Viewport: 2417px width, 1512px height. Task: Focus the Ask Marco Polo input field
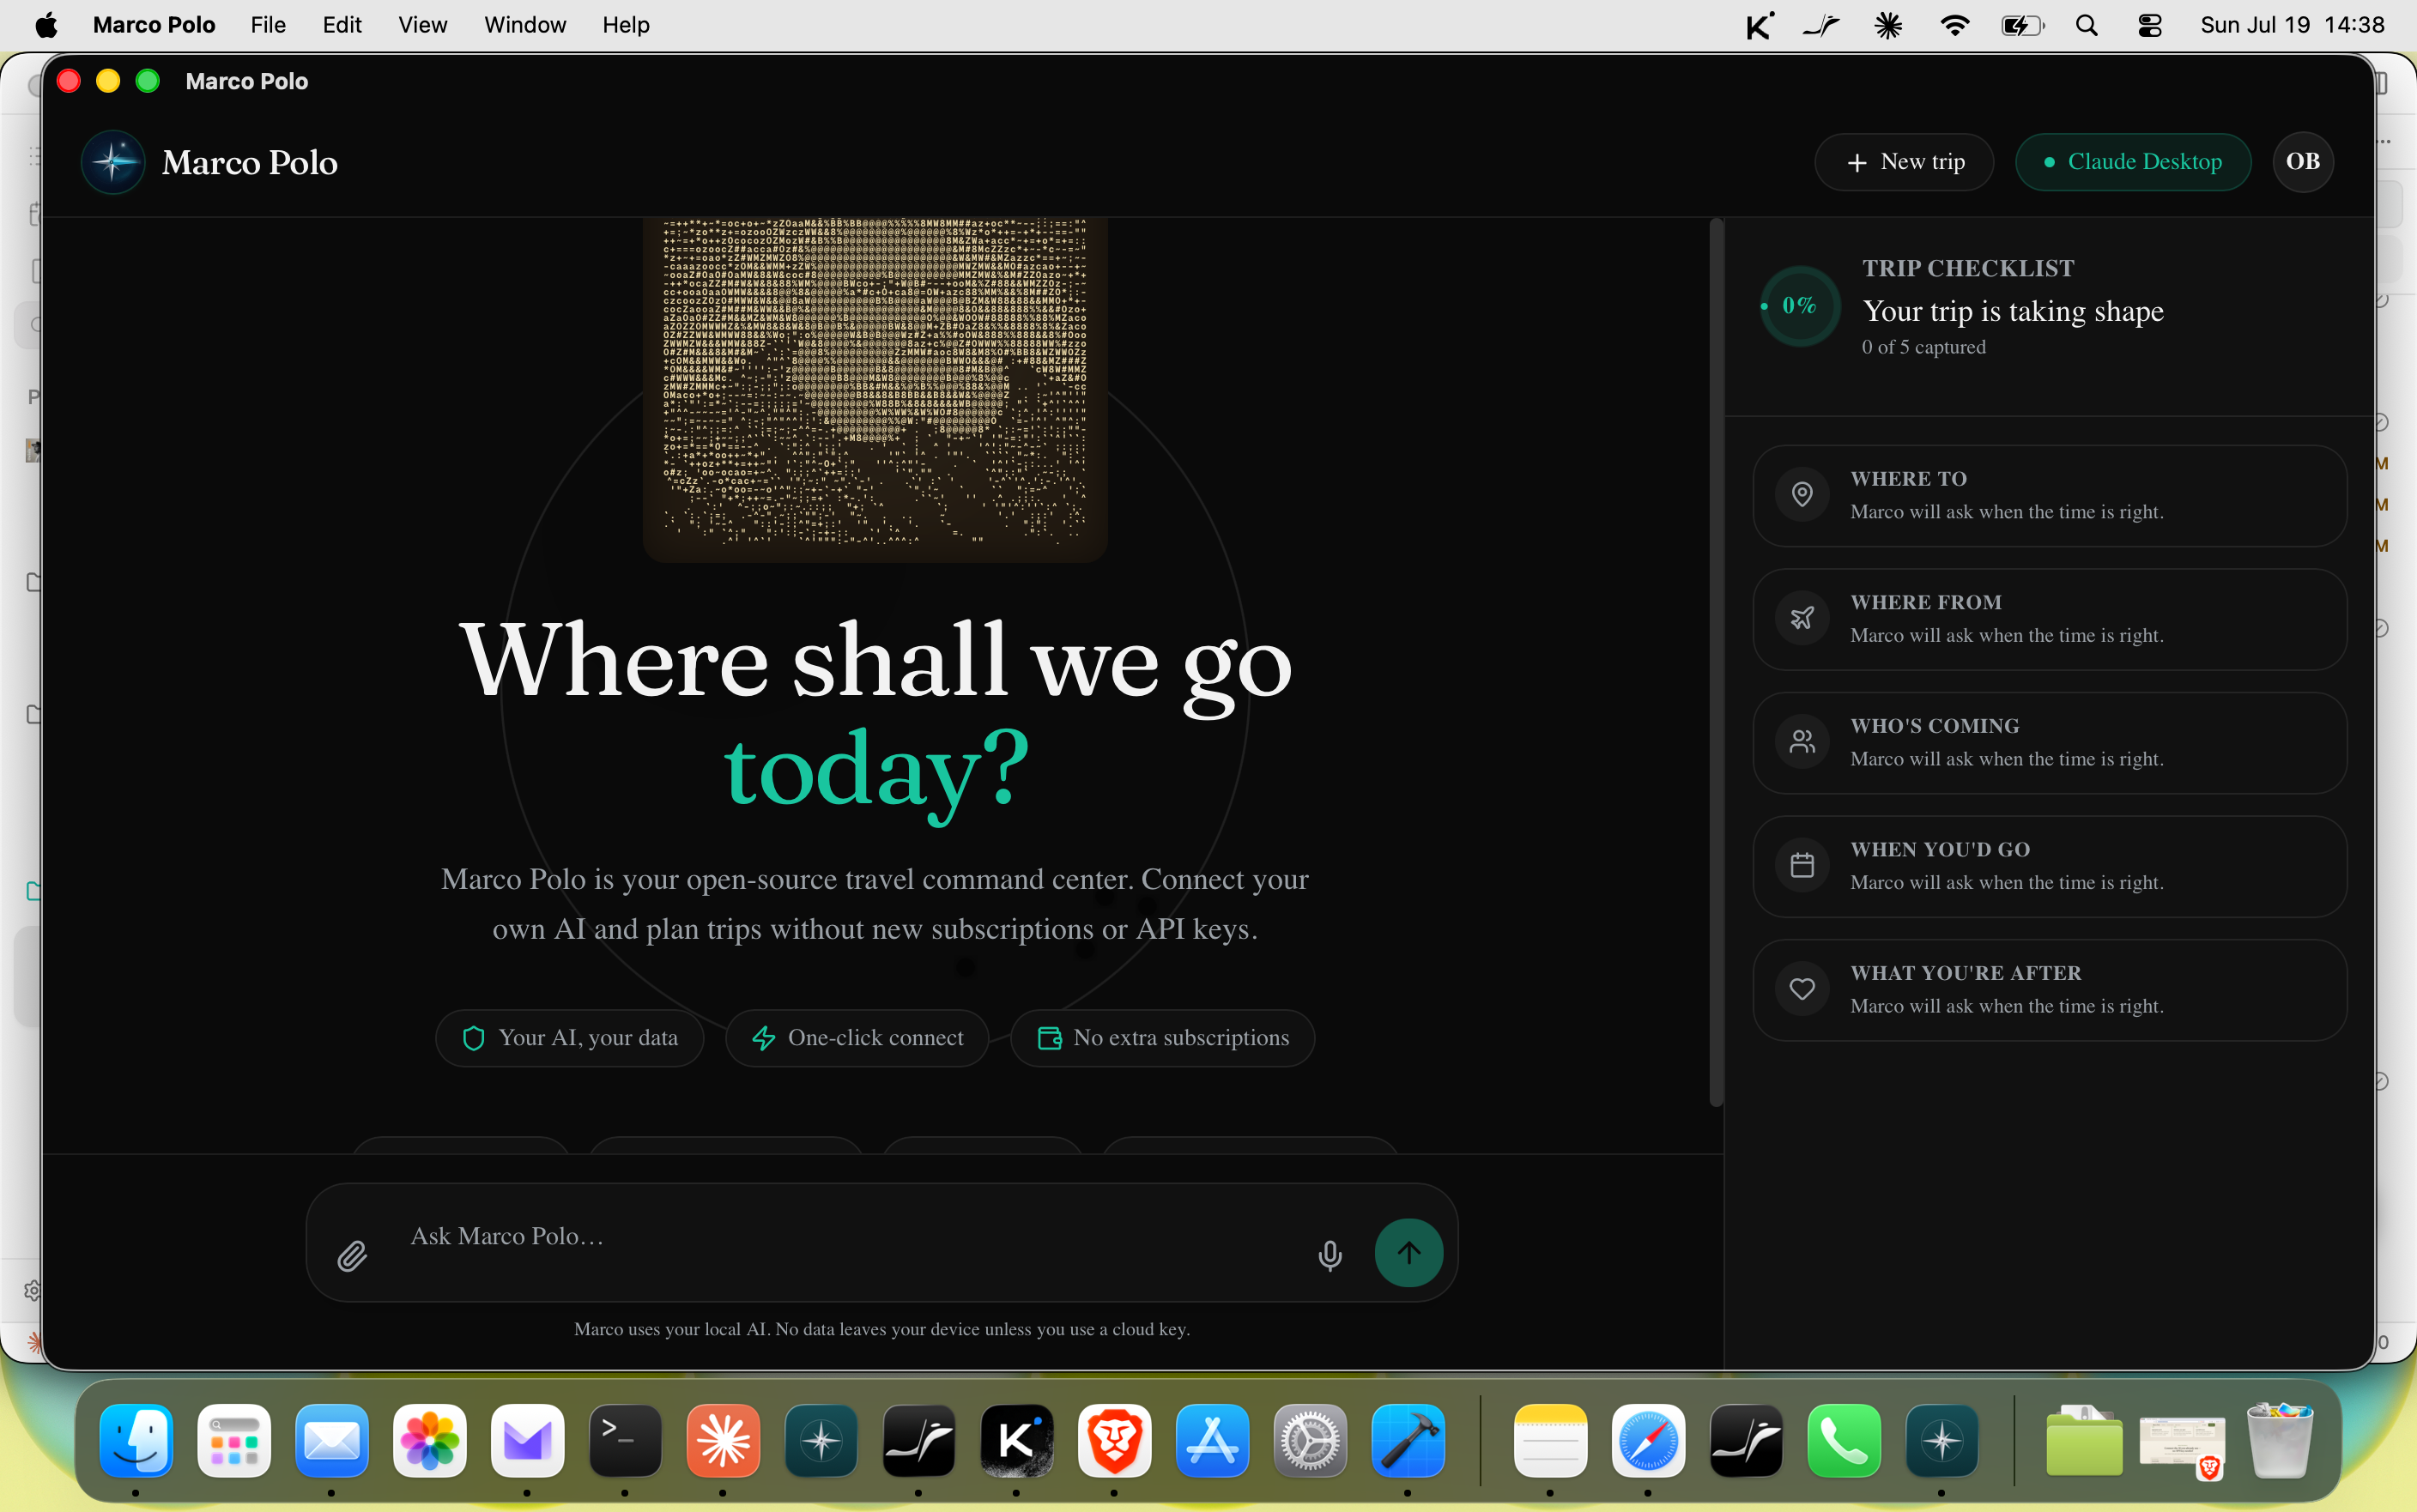click(x=850, y=1237)
